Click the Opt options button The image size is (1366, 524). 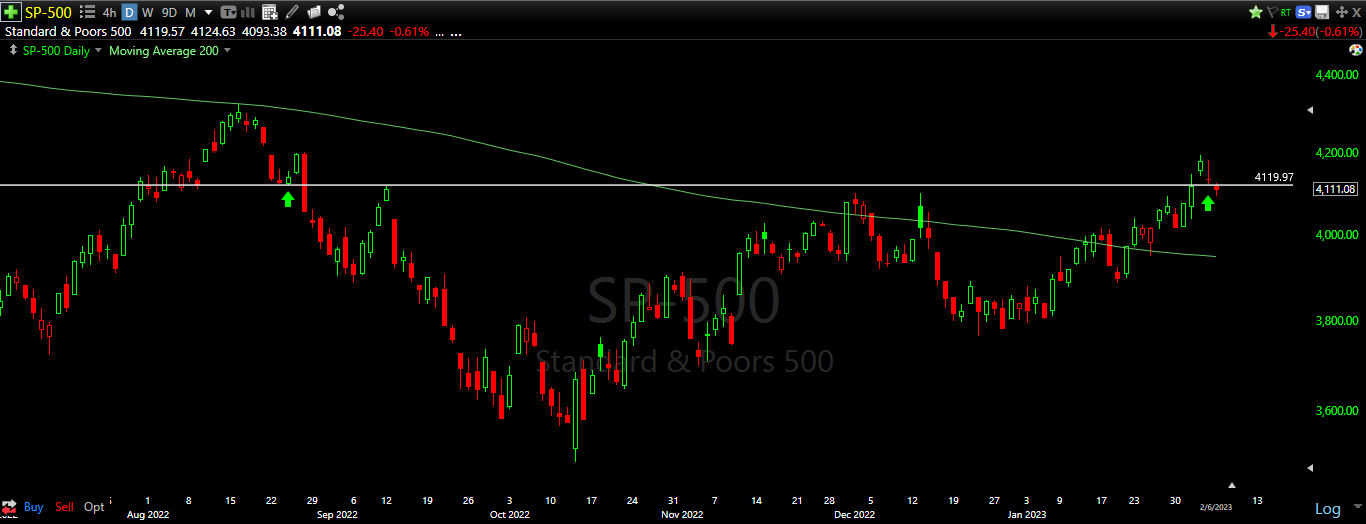click(94, 507)
